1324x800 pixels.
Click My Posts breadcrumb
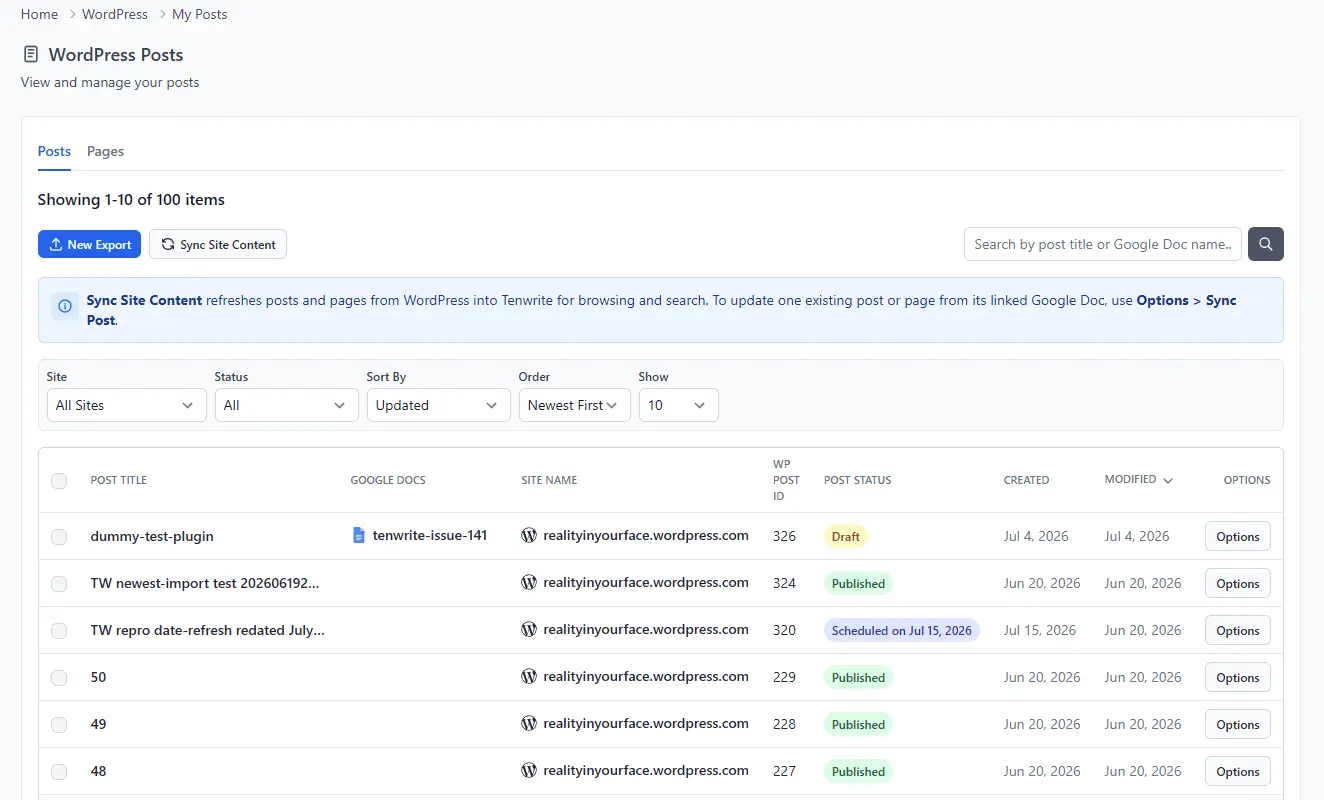point(200,14)
